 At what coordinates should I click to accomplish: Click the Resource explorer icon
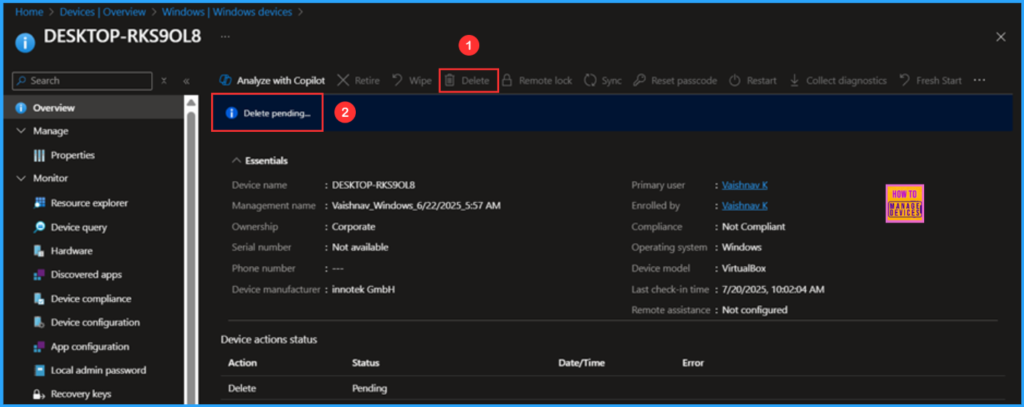click(x=39, y=203)
